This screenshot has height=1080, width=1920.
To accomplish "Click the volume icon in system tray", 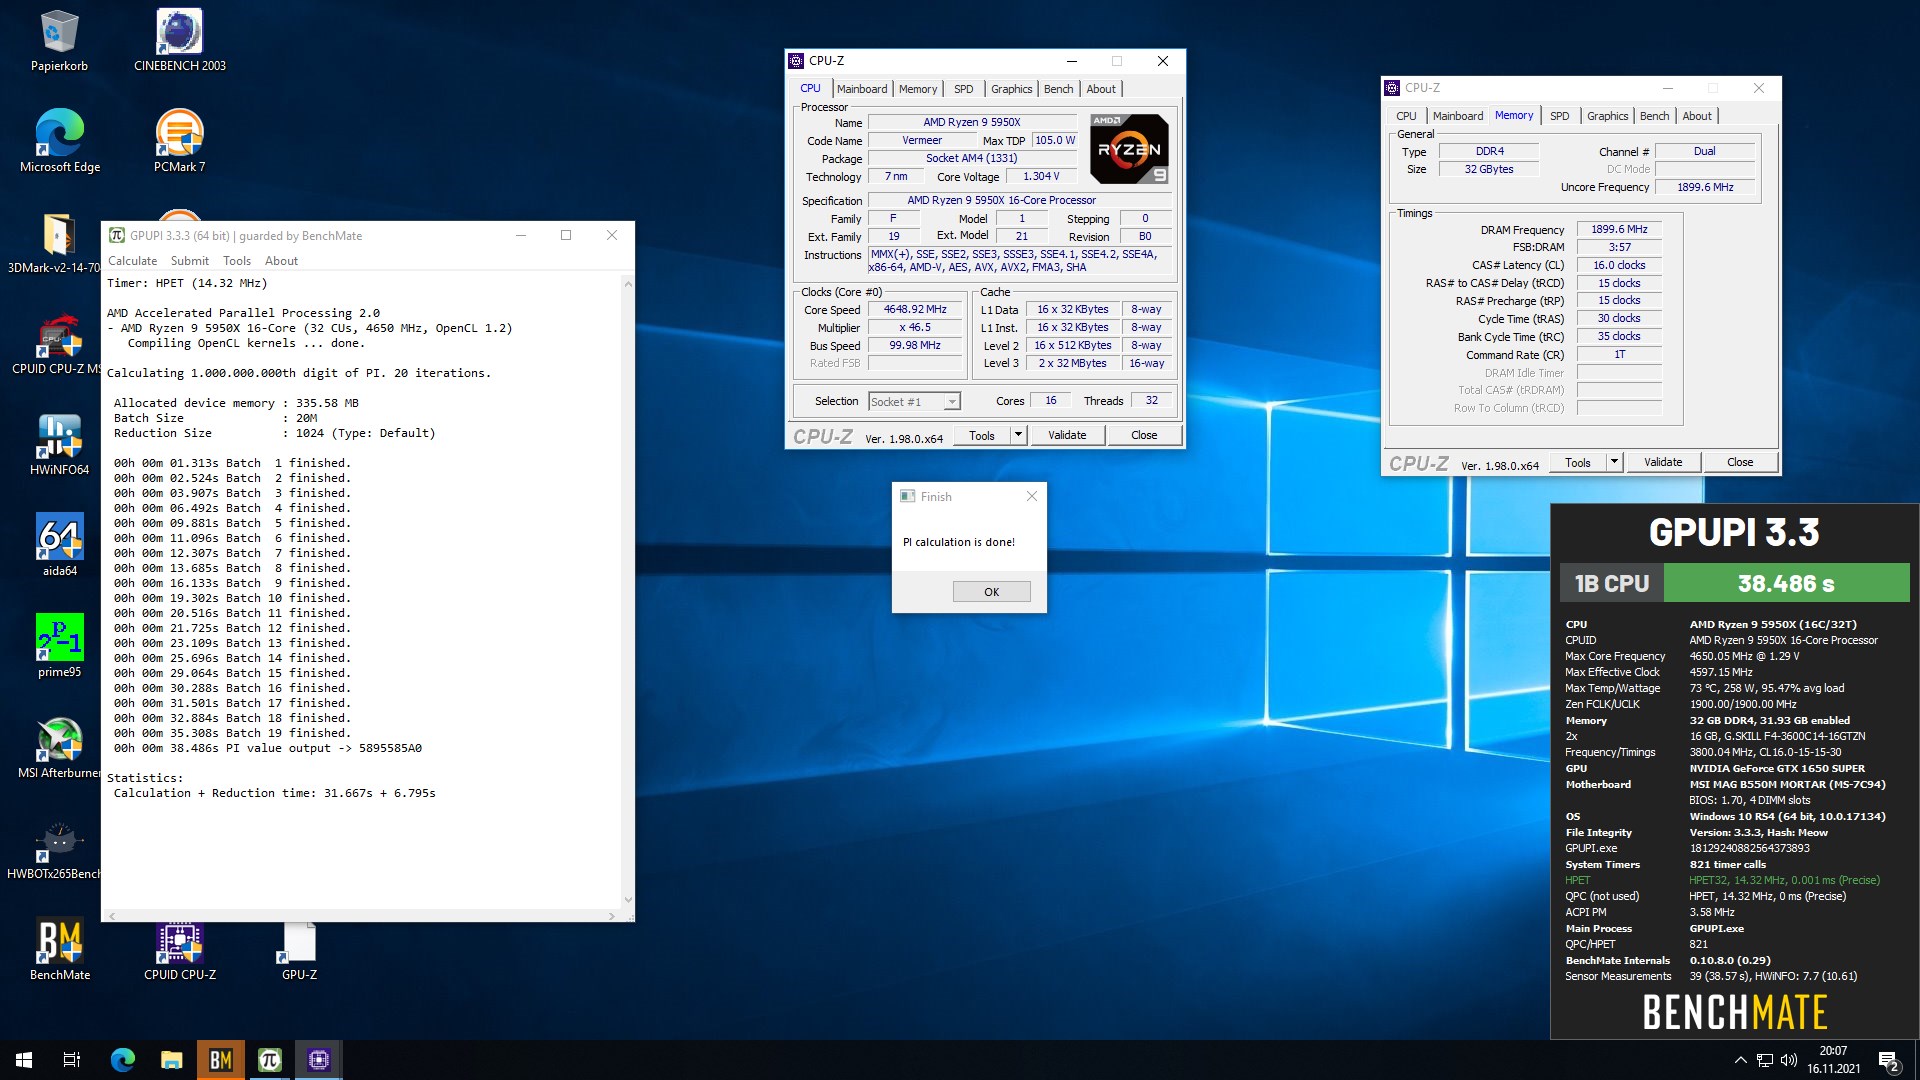I will click(x=1789, y=1060).
